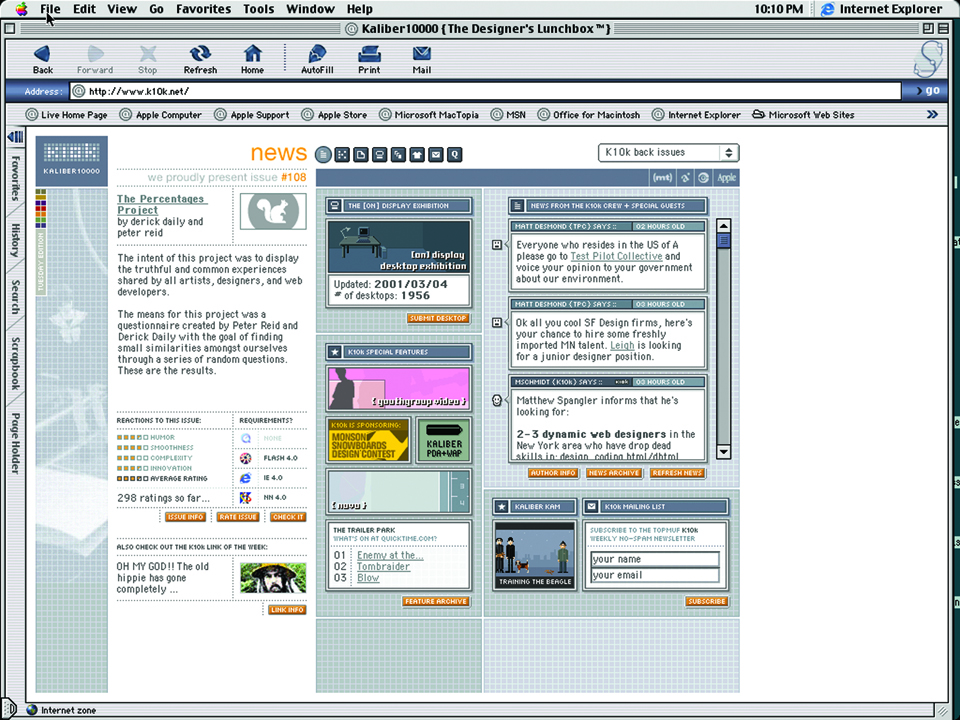Click the Apple sponsor logo in blue bar
This screenshot has width=960, height=720.
point(726,178)
